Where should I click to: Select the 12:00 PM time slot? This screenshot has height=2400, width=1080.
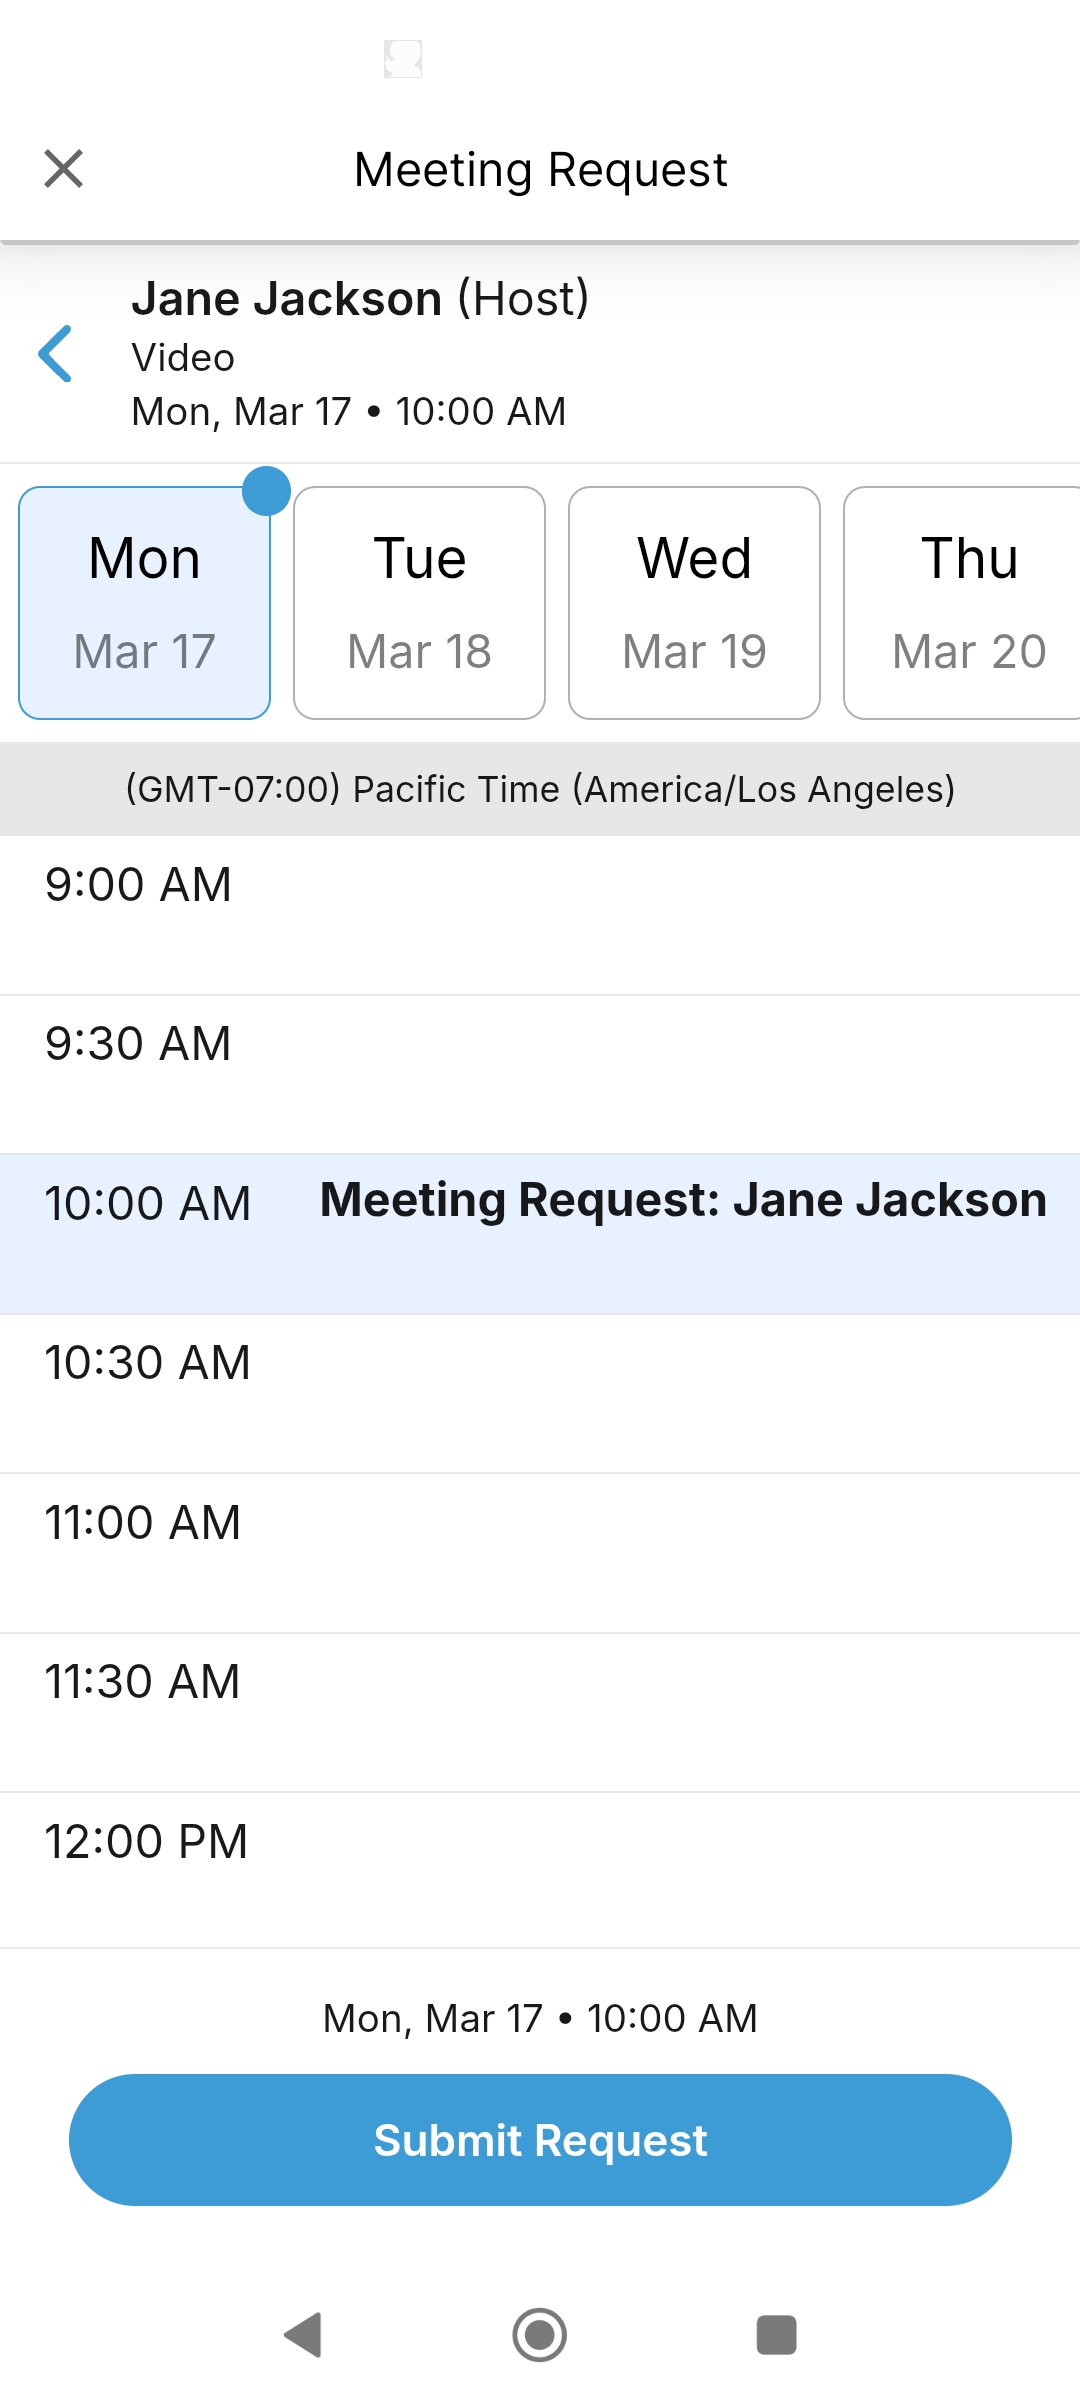(540, 1870)
